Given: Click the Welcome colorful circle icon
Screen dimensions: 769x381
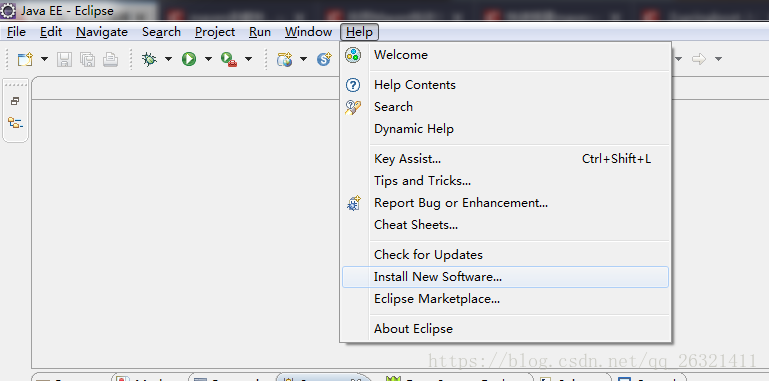Looking at the screenshot, I should (x=353, y=55).
